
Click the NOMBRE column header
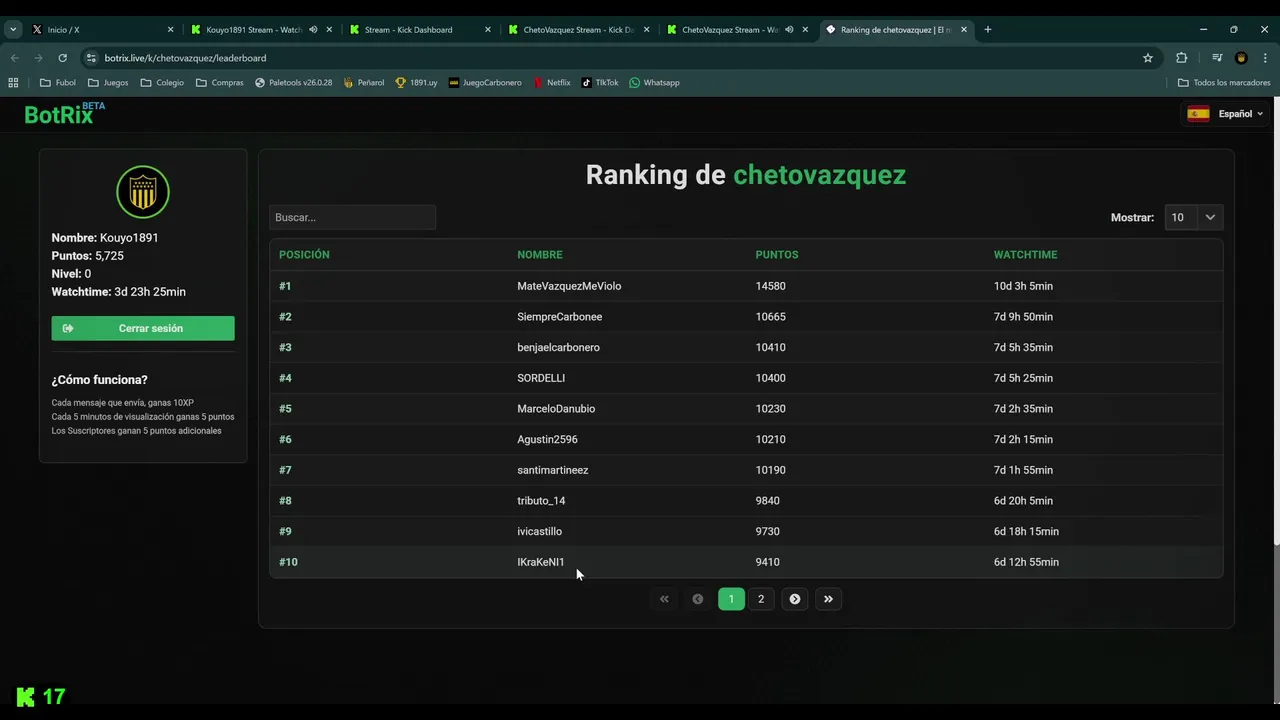[x=540, y=255]
